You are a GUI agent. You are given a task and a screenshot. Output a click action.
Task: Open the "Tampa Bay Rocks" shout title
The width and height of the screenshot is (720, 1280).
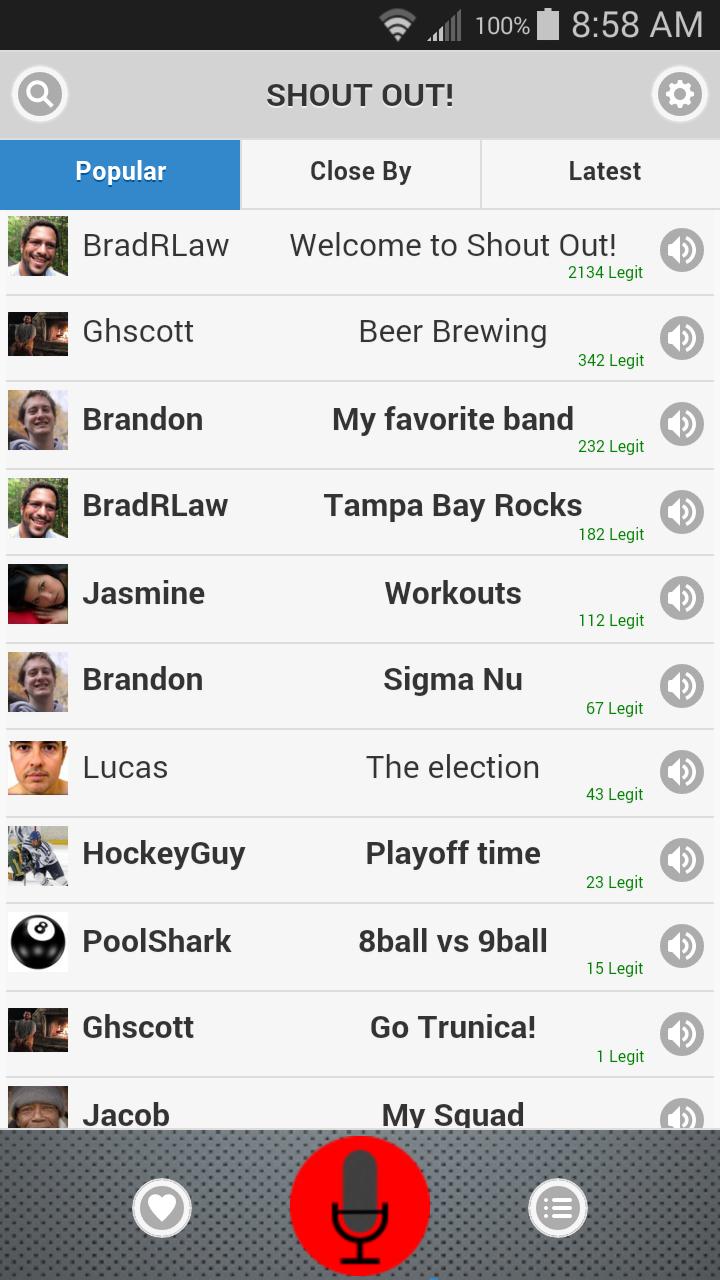point(453,506)
